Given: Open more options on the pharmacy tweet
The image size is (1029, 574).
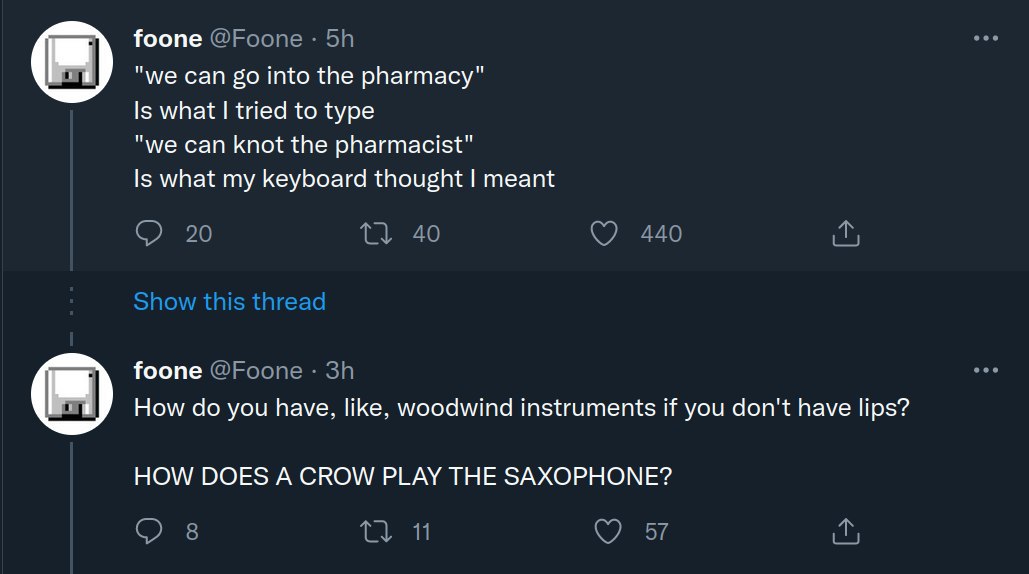Looking at the screenshot, I should pos(985,38).
